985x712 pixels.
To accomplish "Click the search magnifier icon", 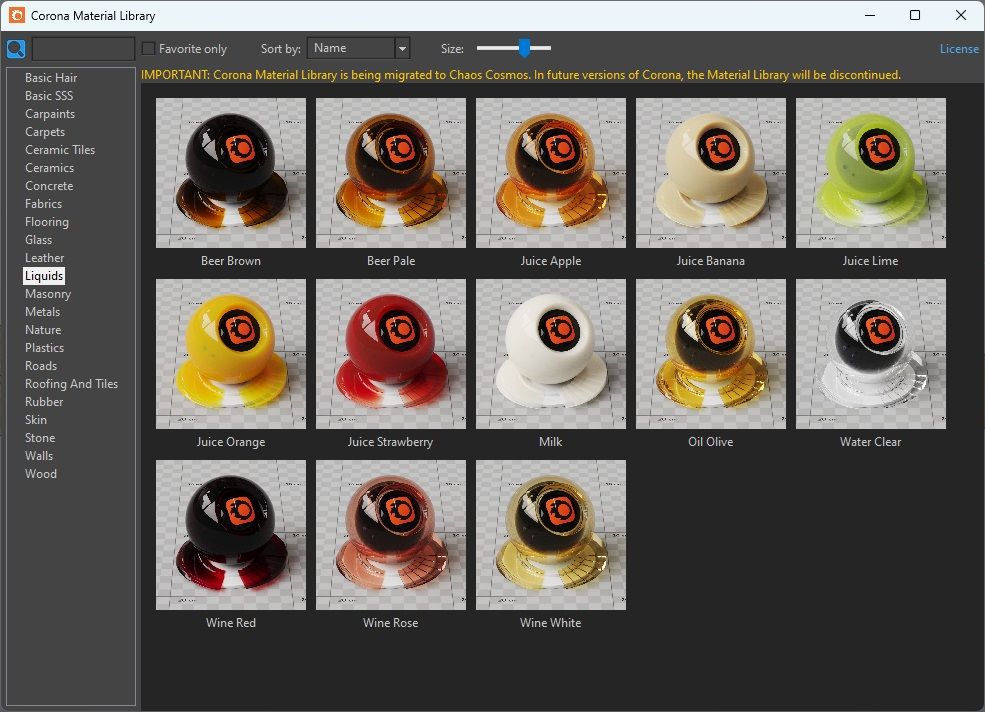I will [16, 48].
